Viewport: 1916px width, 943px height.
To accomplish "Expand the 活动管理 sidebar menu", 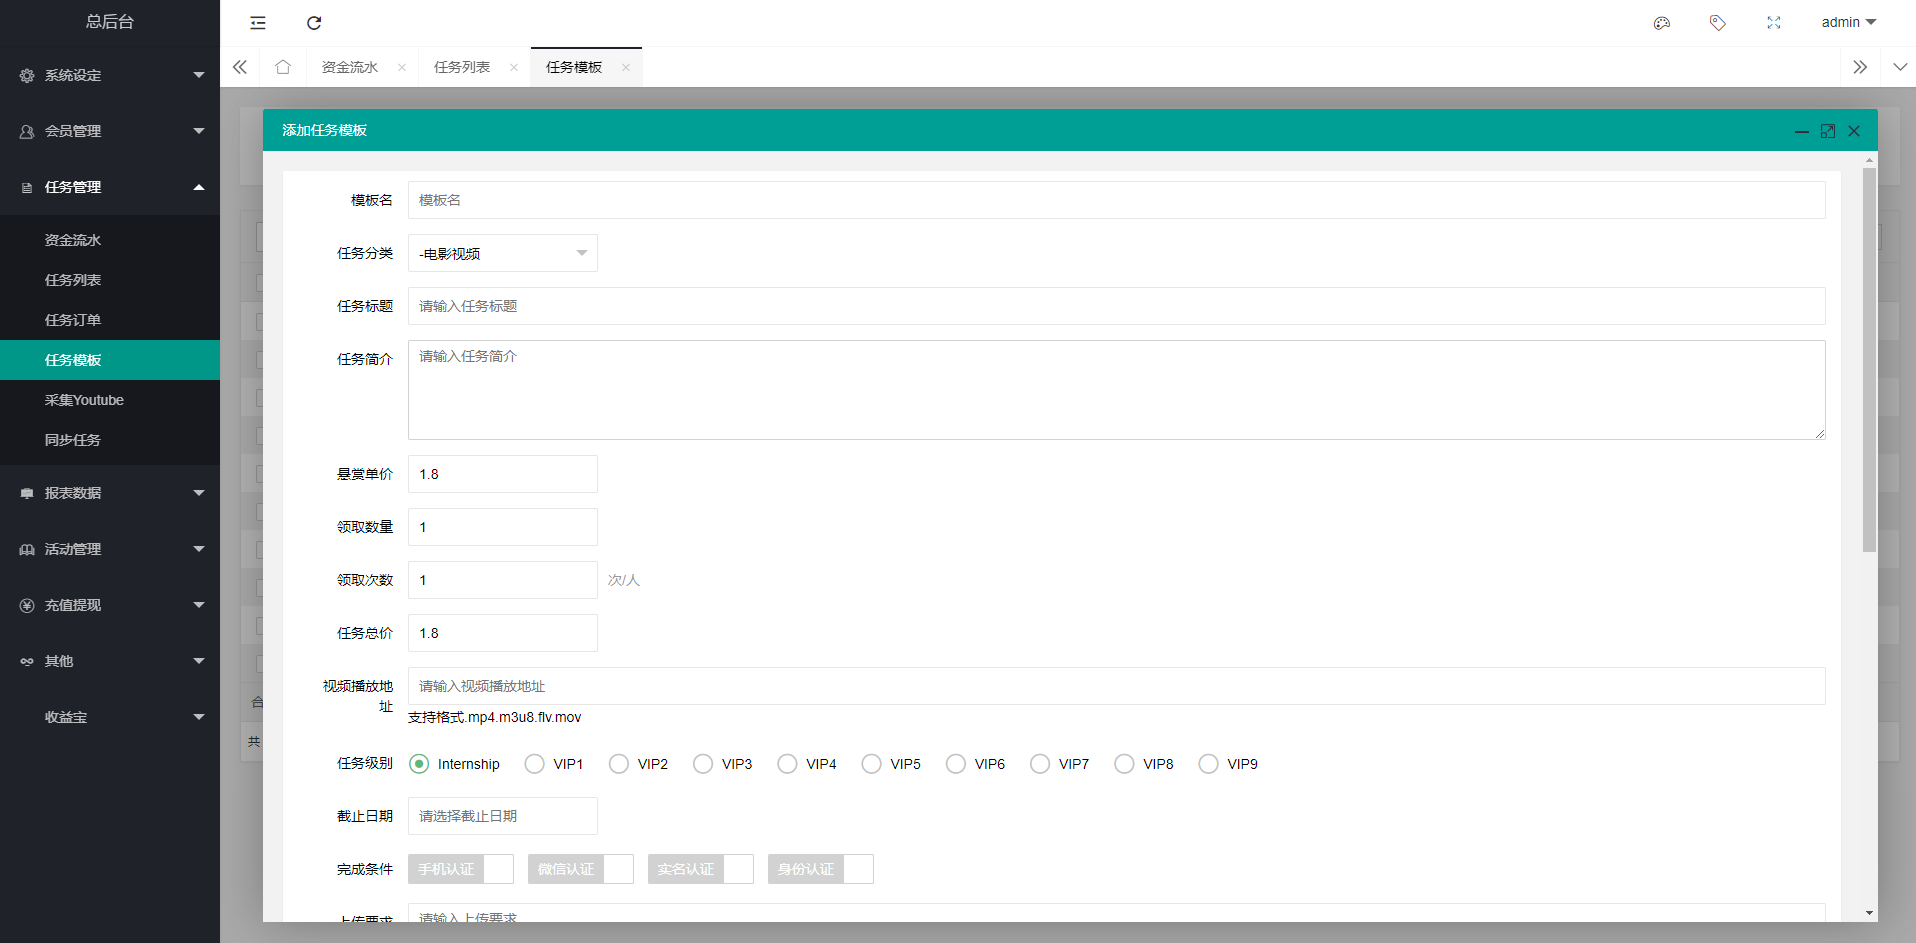I will coord(110,549).
